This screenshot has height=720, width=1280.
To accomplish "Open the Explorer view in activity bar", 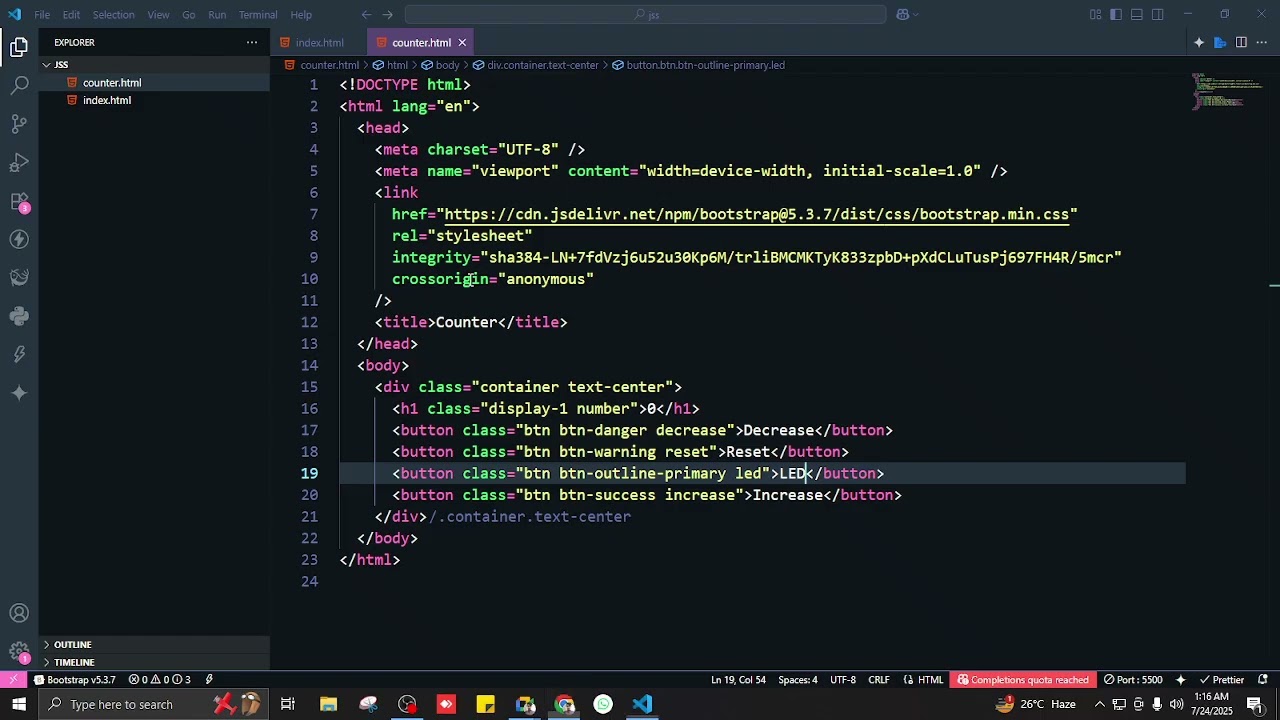I will tap(19, 47).
